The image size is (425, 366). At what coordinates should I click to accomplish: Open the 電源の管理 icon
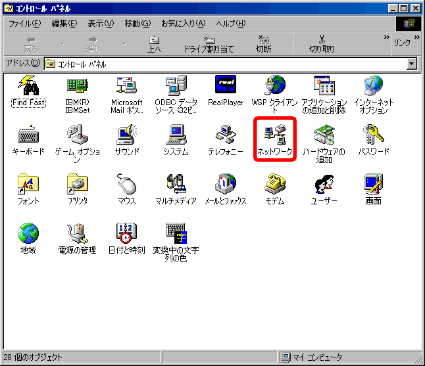coord(77,238)
